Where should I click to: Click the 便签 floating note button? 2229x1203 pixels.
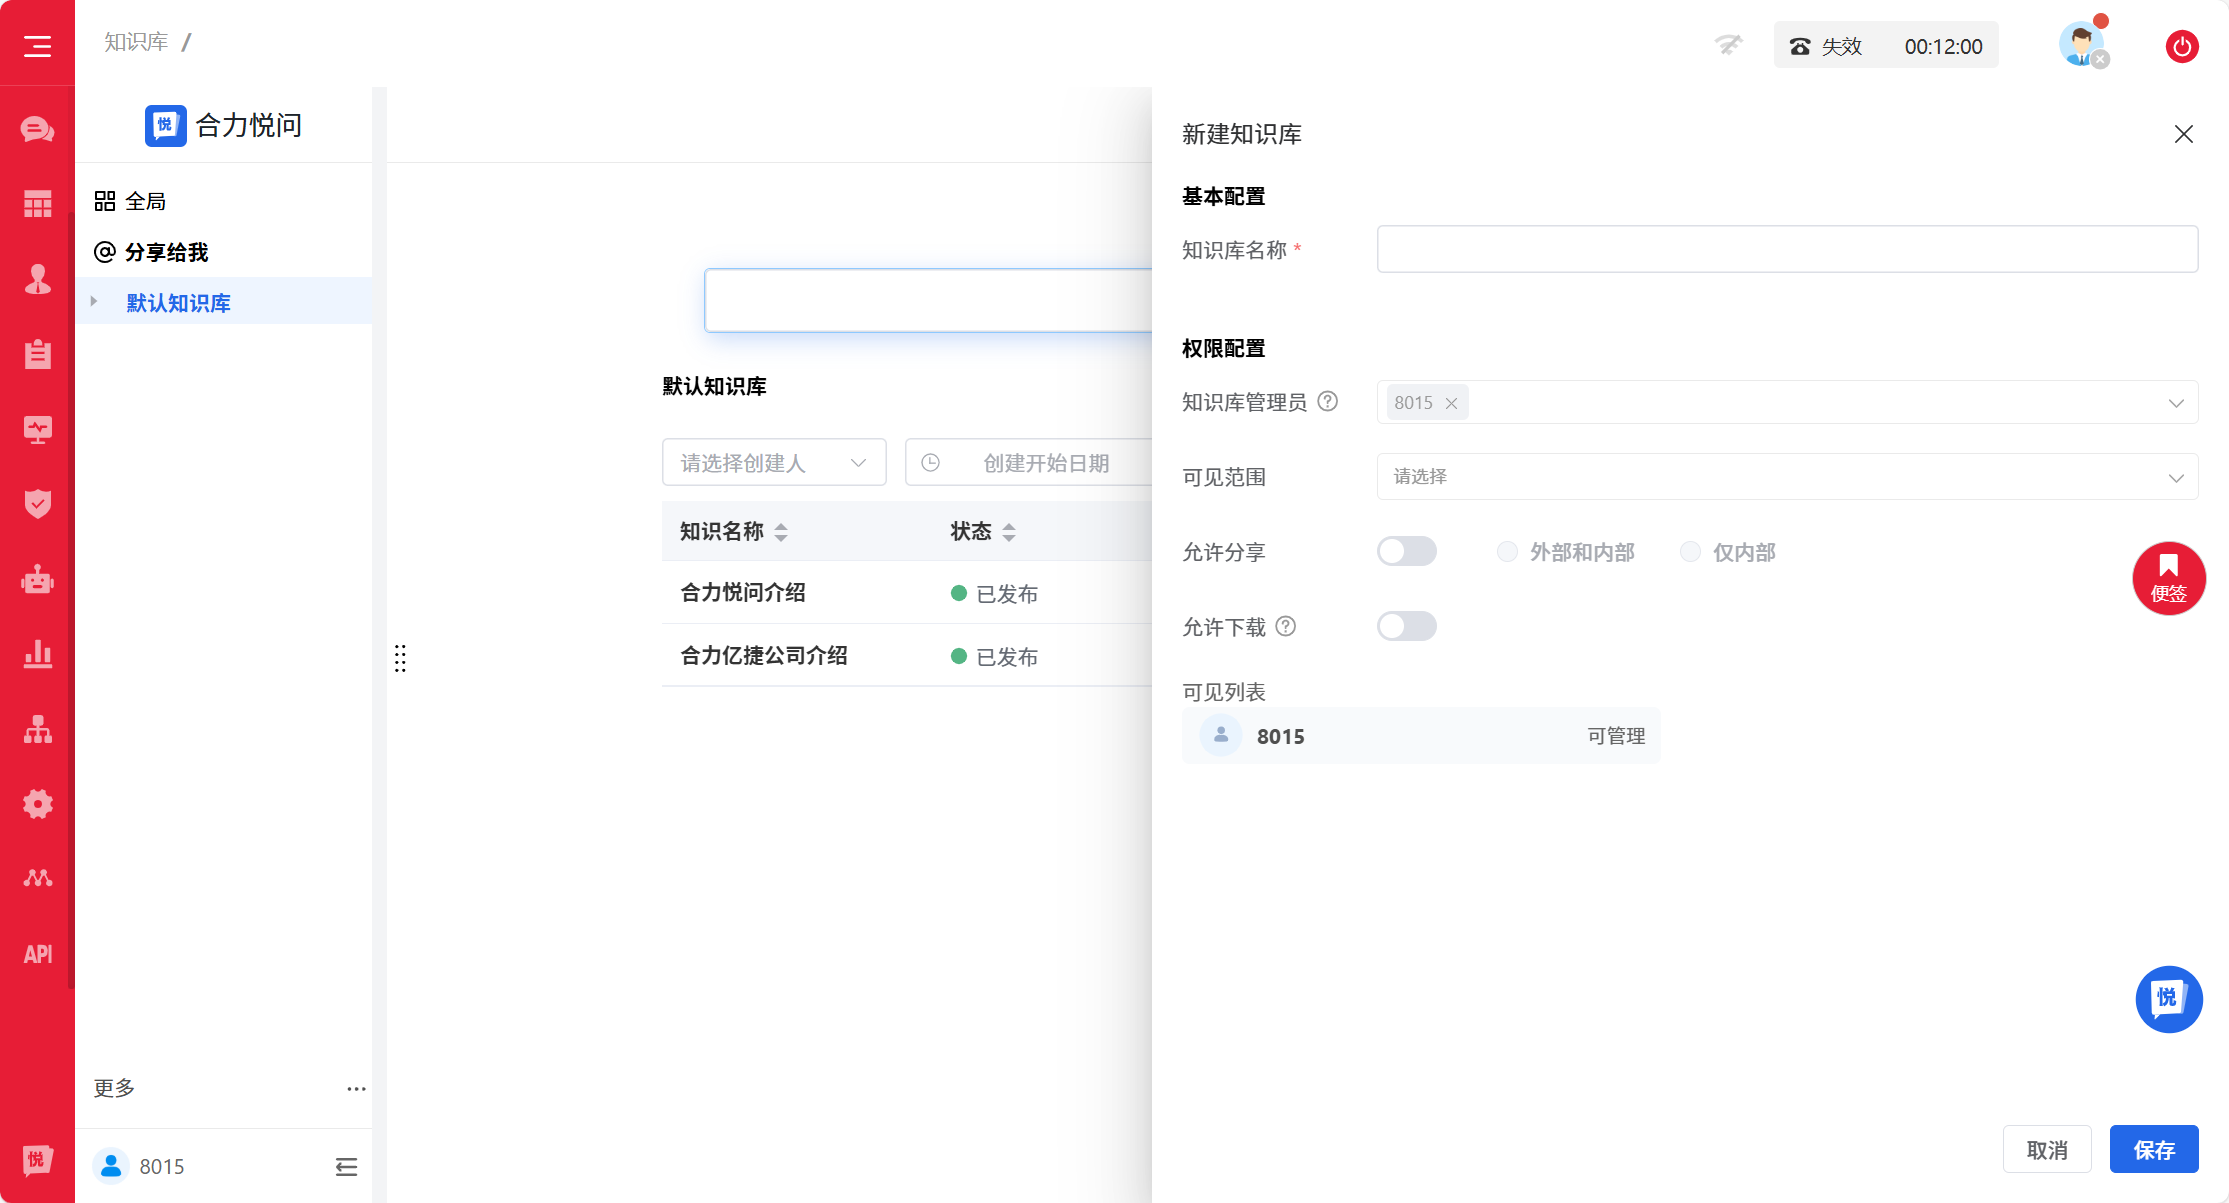pos(2168,578)
